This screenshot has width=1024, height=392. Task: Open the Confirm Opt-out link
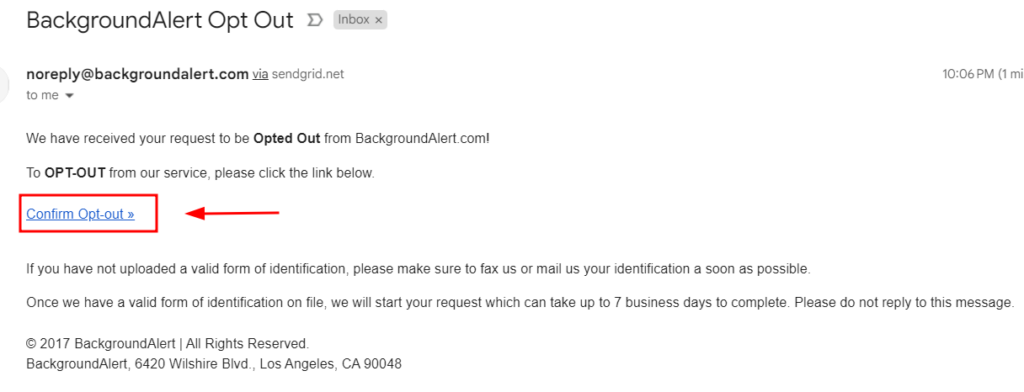80,214
